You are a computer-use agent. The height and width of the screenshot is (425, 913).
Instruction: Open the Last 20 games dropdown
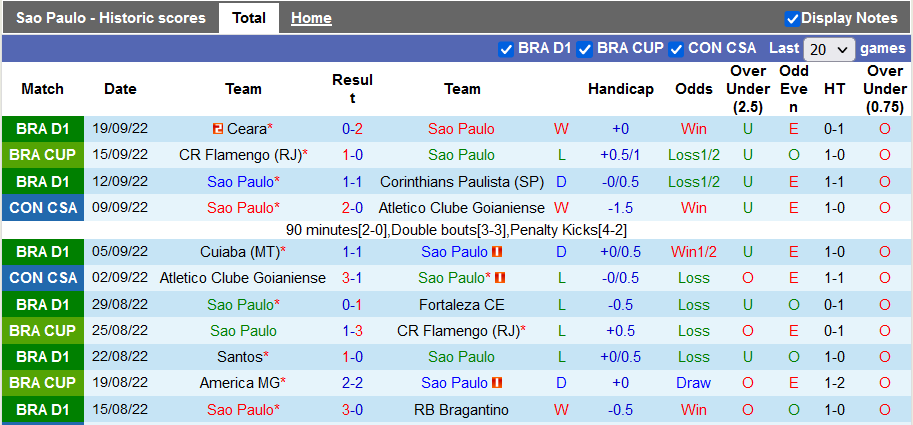(x=829, y=48)
